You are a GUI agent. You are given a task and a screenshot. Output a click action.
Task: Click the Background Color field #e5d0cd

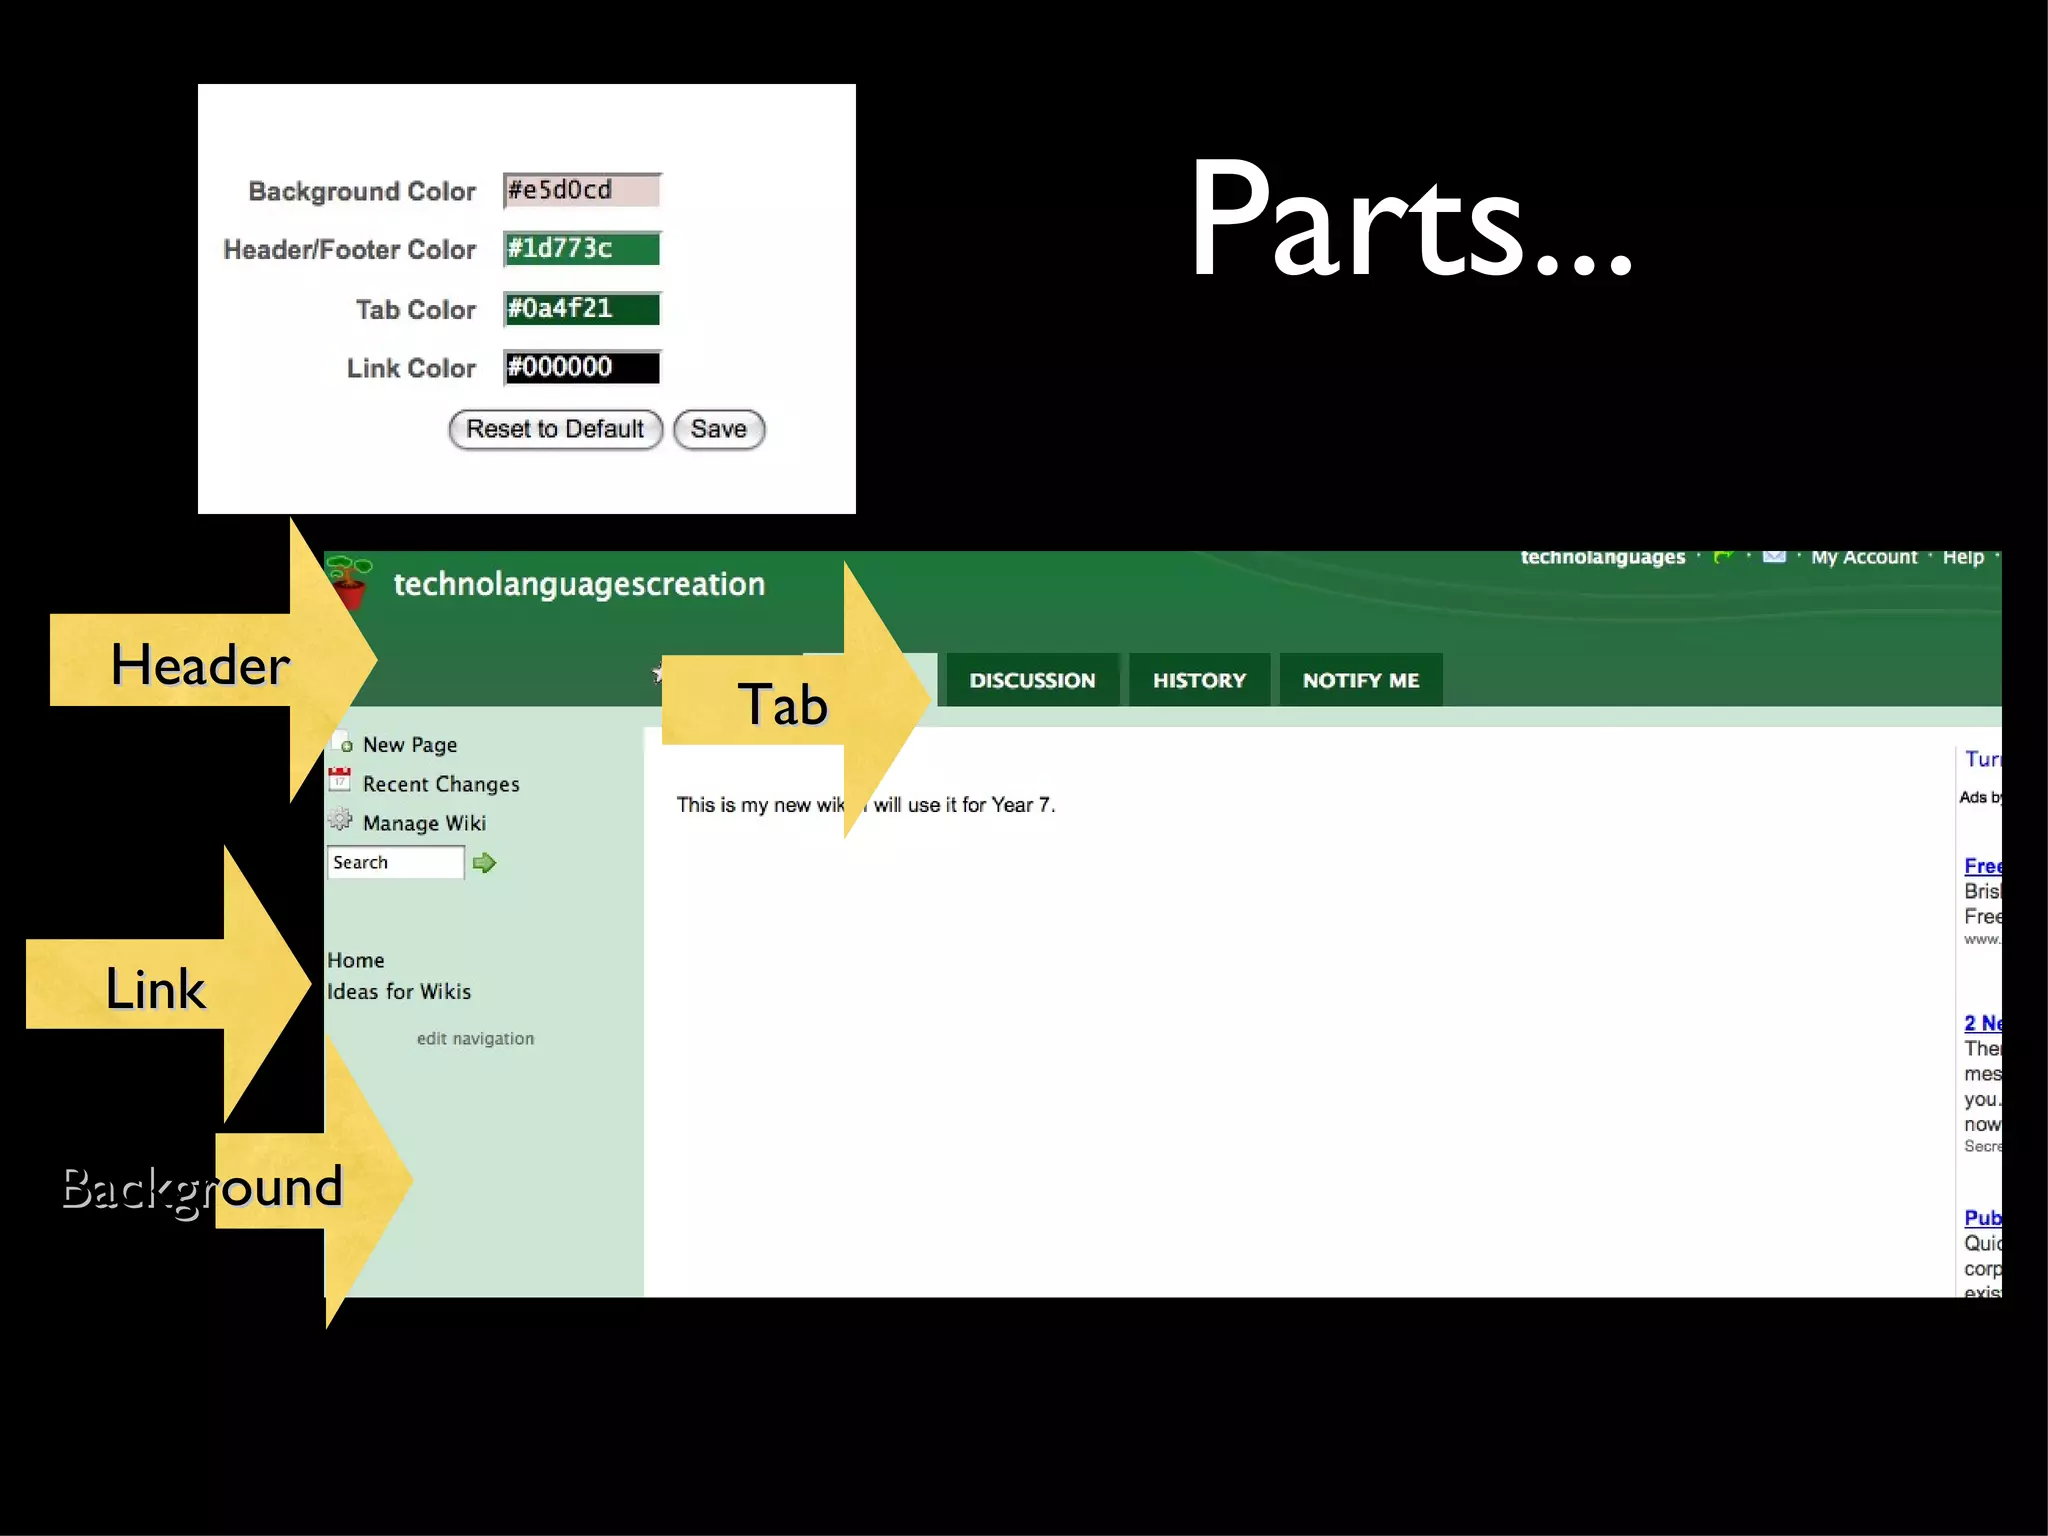coord(581,190)
